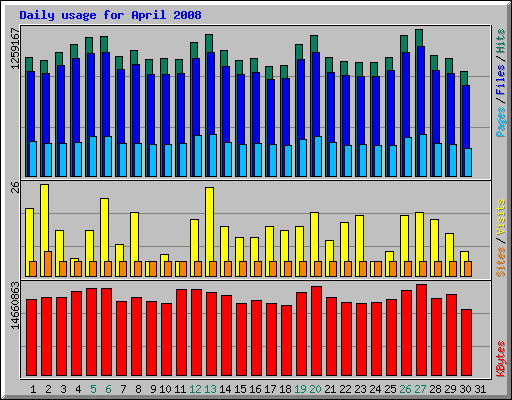Select the tallest green hits bar for day 27
The height and width of the screenshot is (400, 512).
[x=419, y=37]
